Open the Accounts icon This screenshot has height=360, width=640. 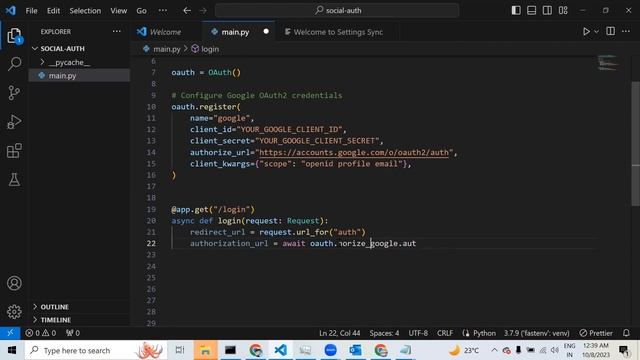14,283
